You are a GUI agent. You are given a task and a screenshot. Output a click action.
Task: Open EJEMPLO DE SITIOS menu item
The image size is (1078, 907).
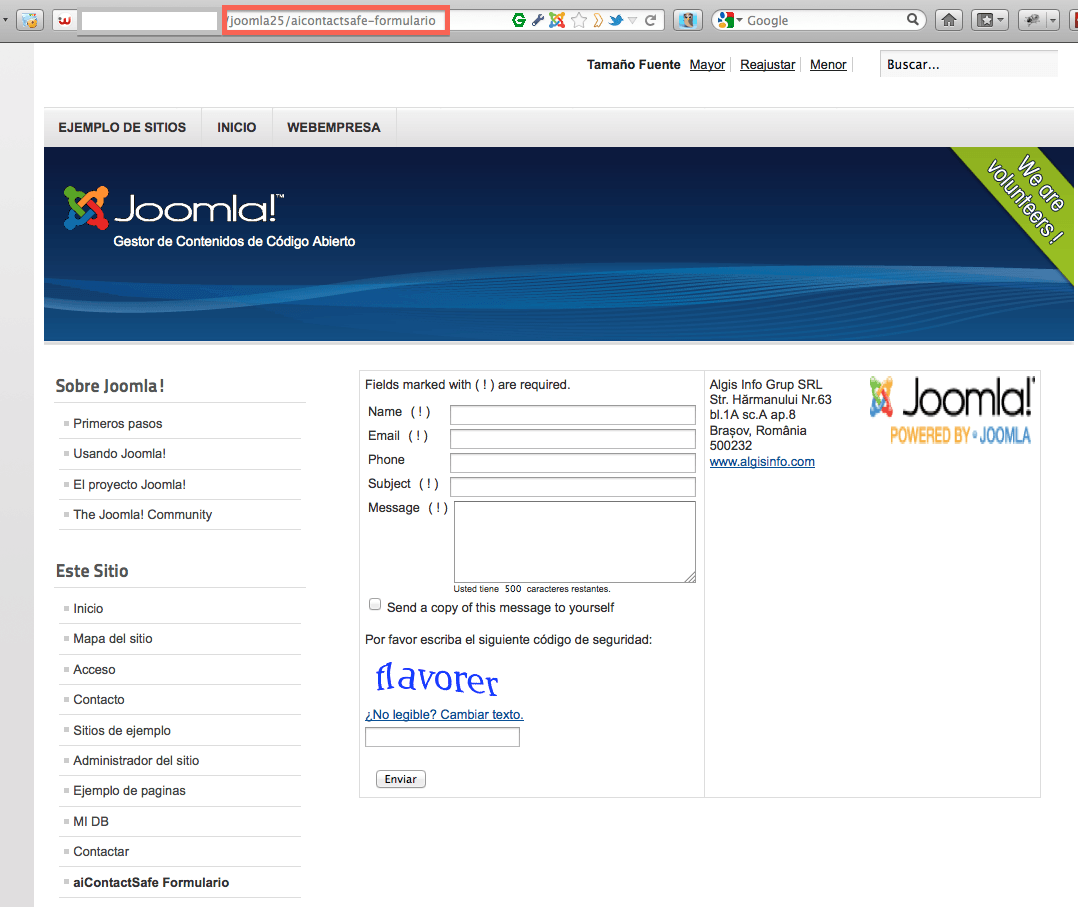(x=122, y=127)
